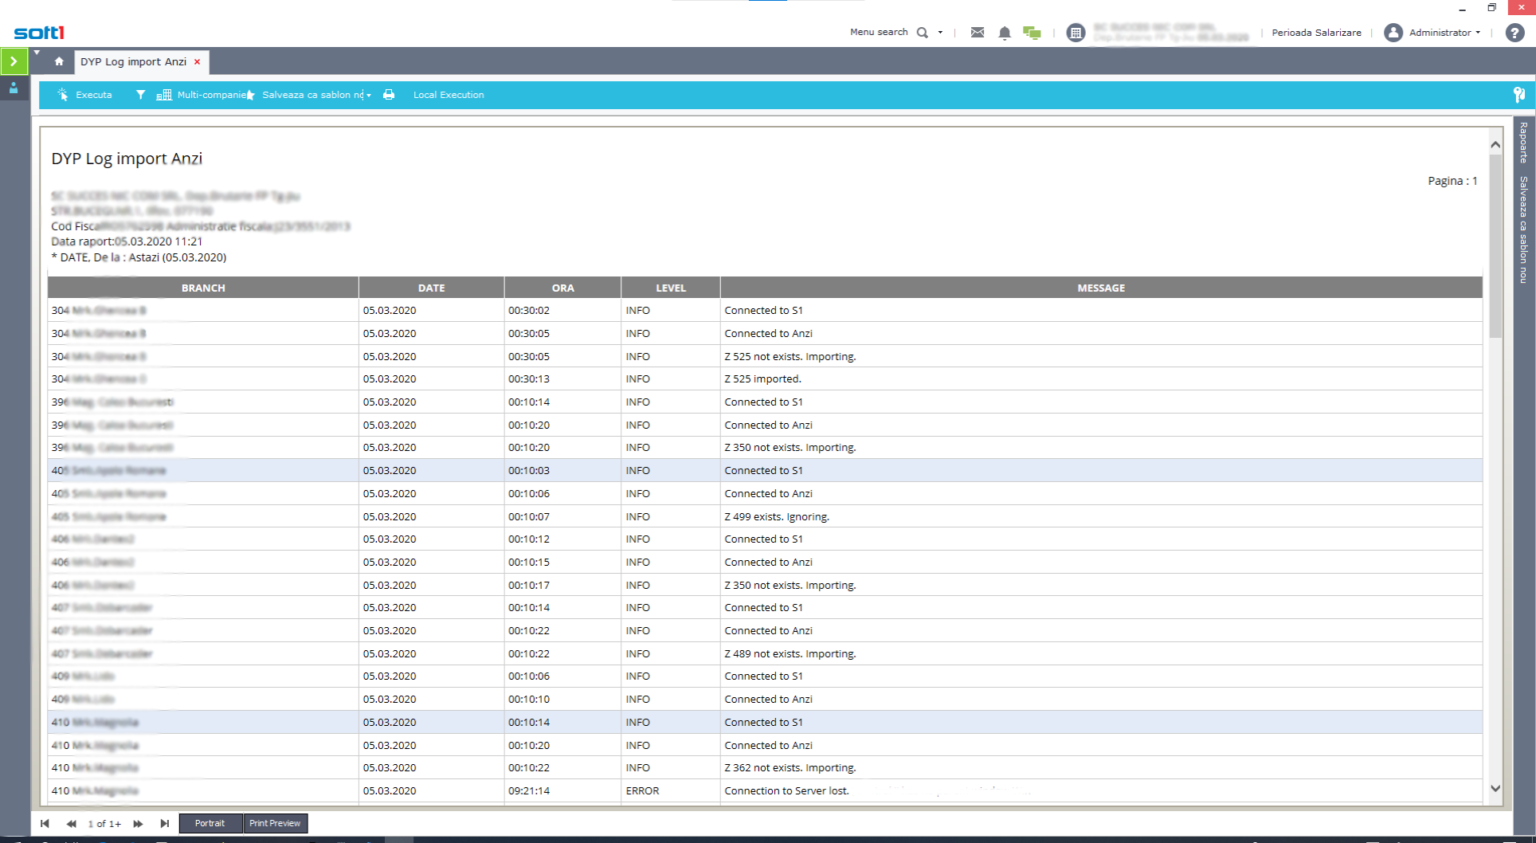Toggle the left green sidebar arrow panel
The width and height of the screenshot is (1536, 843).
(13, 61)
